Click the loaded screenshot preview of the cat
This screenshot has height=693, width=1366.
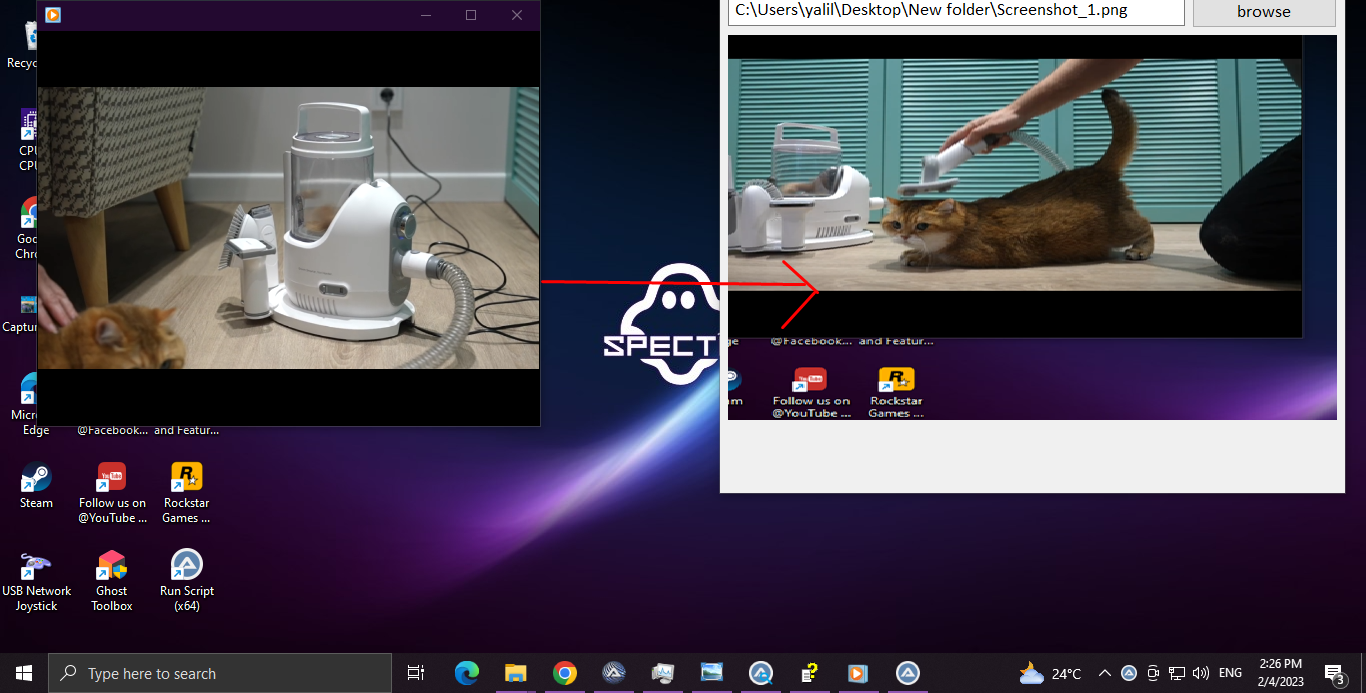pos(1032,227)
